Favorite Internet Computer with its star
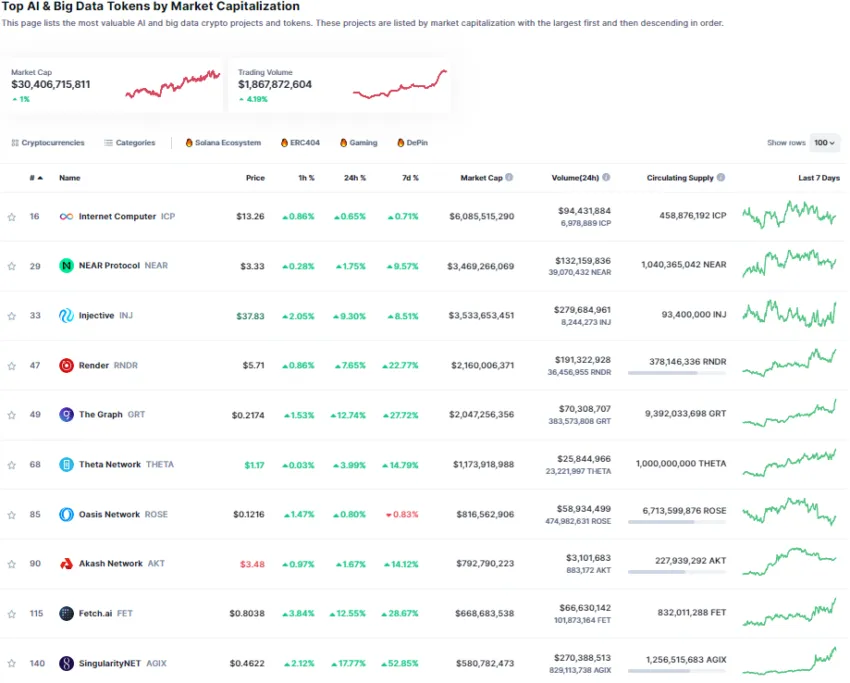The width and height of the screenshot is (850, 683). pos(11,217)
